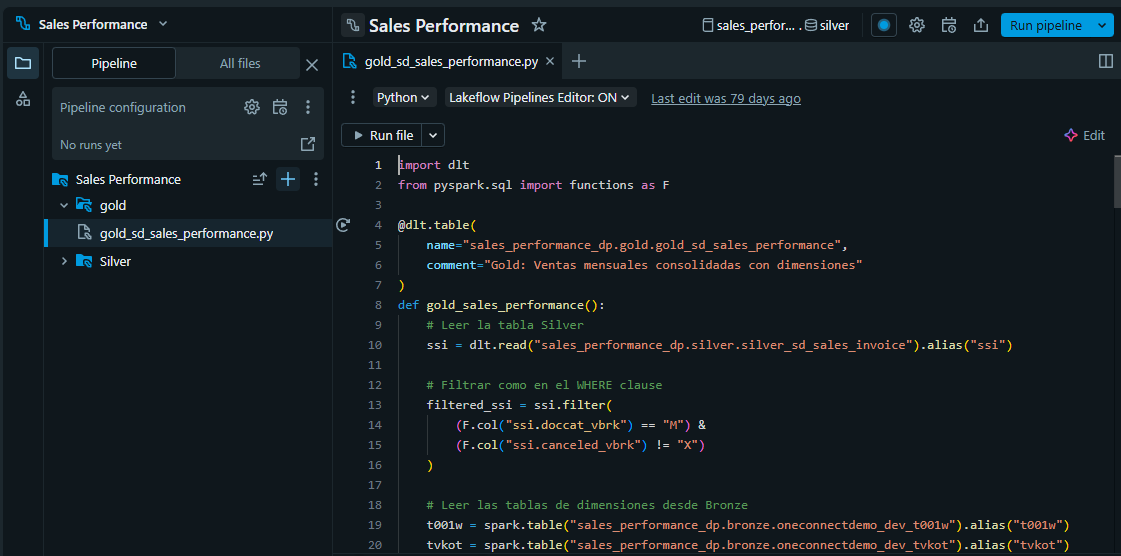Screen dimensions: 1121x556
Task: Click the collapse-all icon beside Sales Performance
Action: click(259, 179)
